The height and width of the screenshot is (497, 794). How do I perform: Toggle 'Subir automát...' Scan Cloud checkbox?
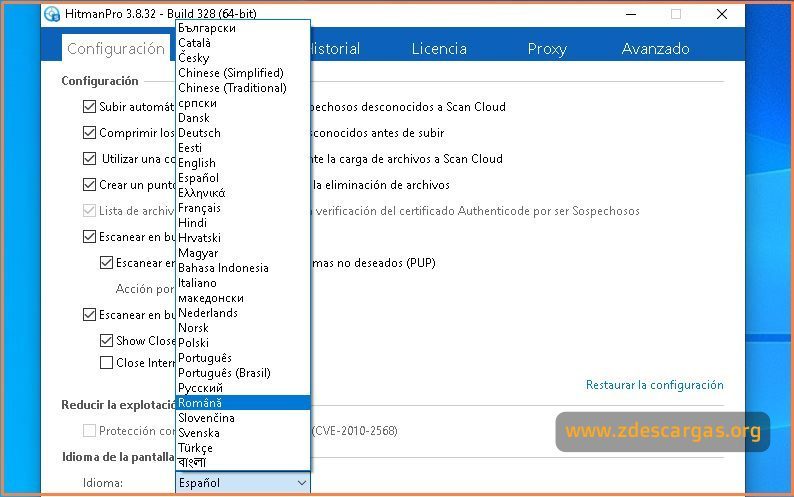click(x=89, y=107)
